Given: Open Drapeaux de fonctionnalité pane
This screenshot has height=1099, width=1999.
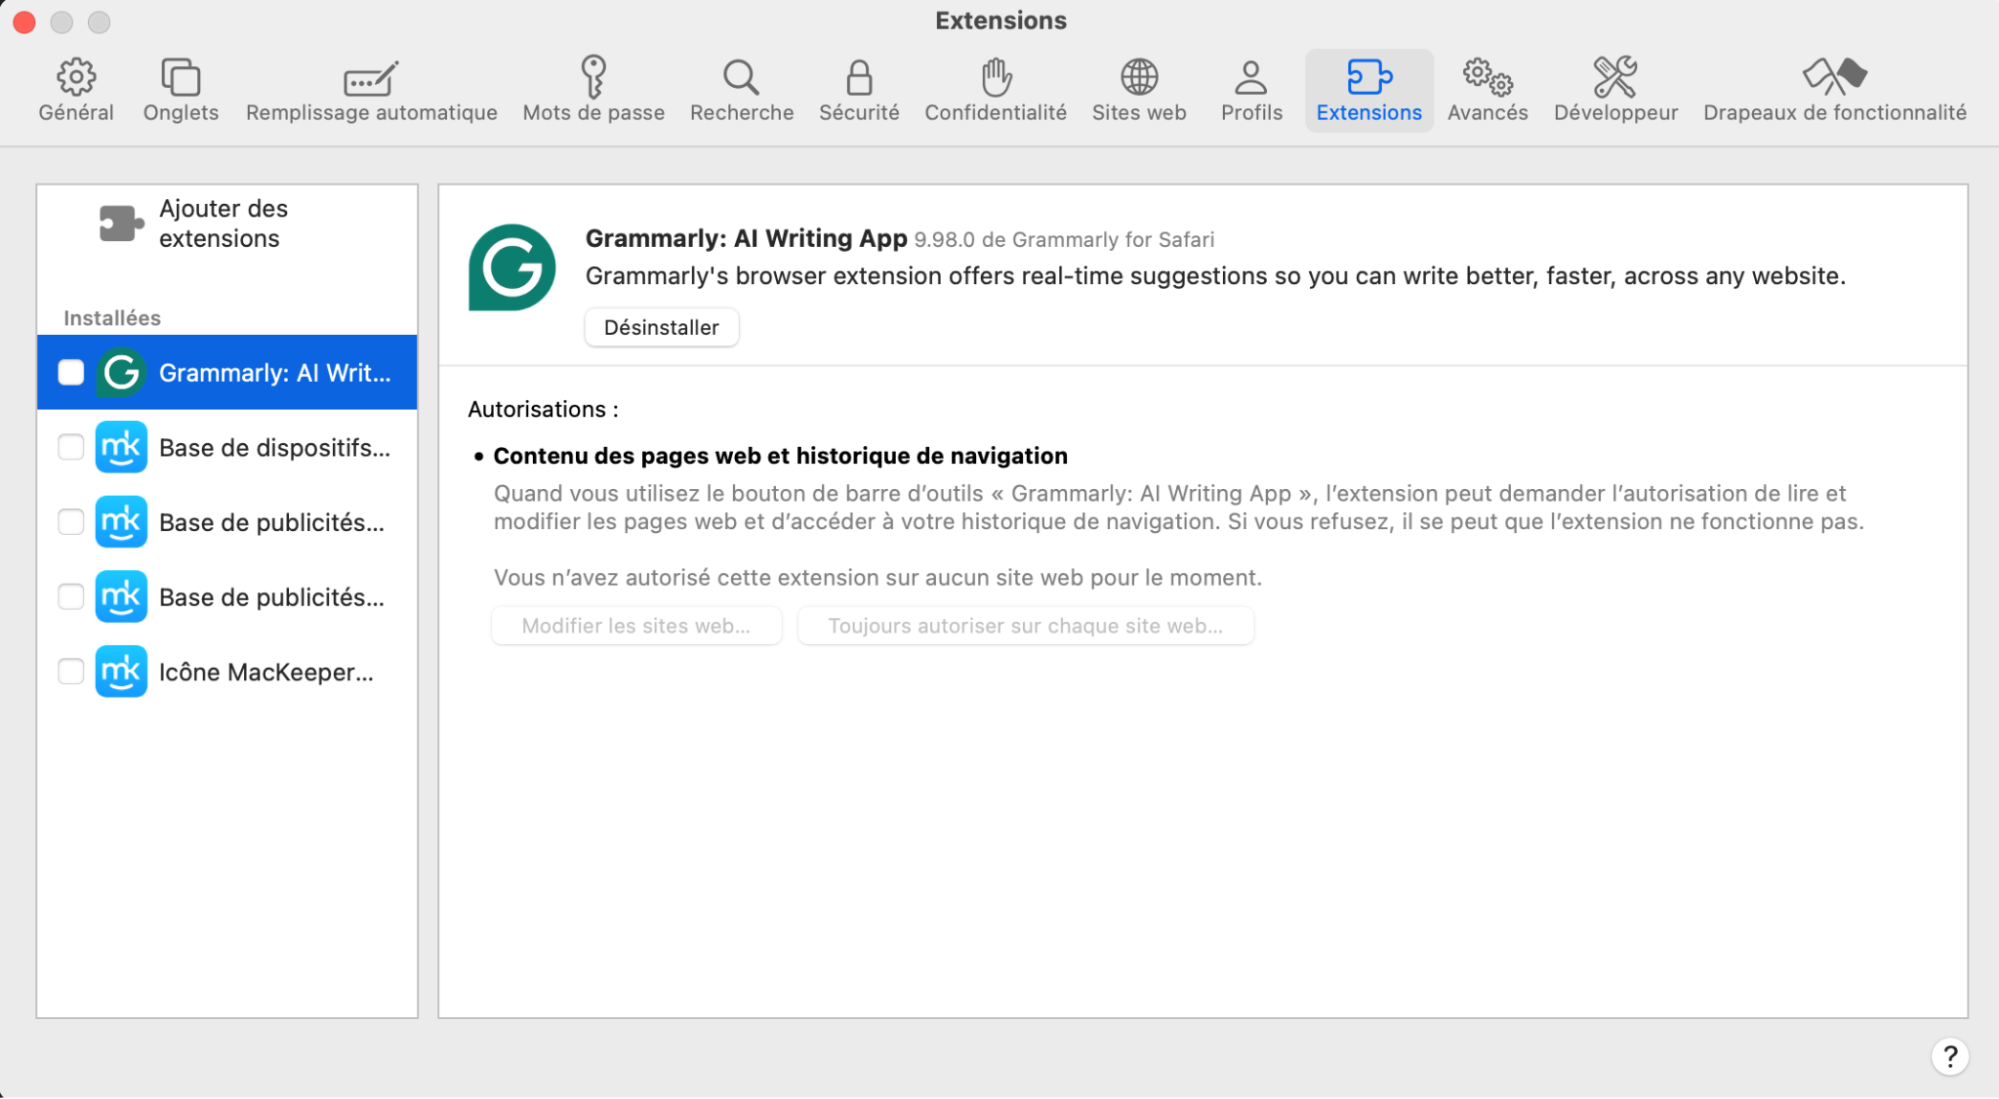Looking at the screenshot, I should pyautogui.click(x=1834, y=90).
